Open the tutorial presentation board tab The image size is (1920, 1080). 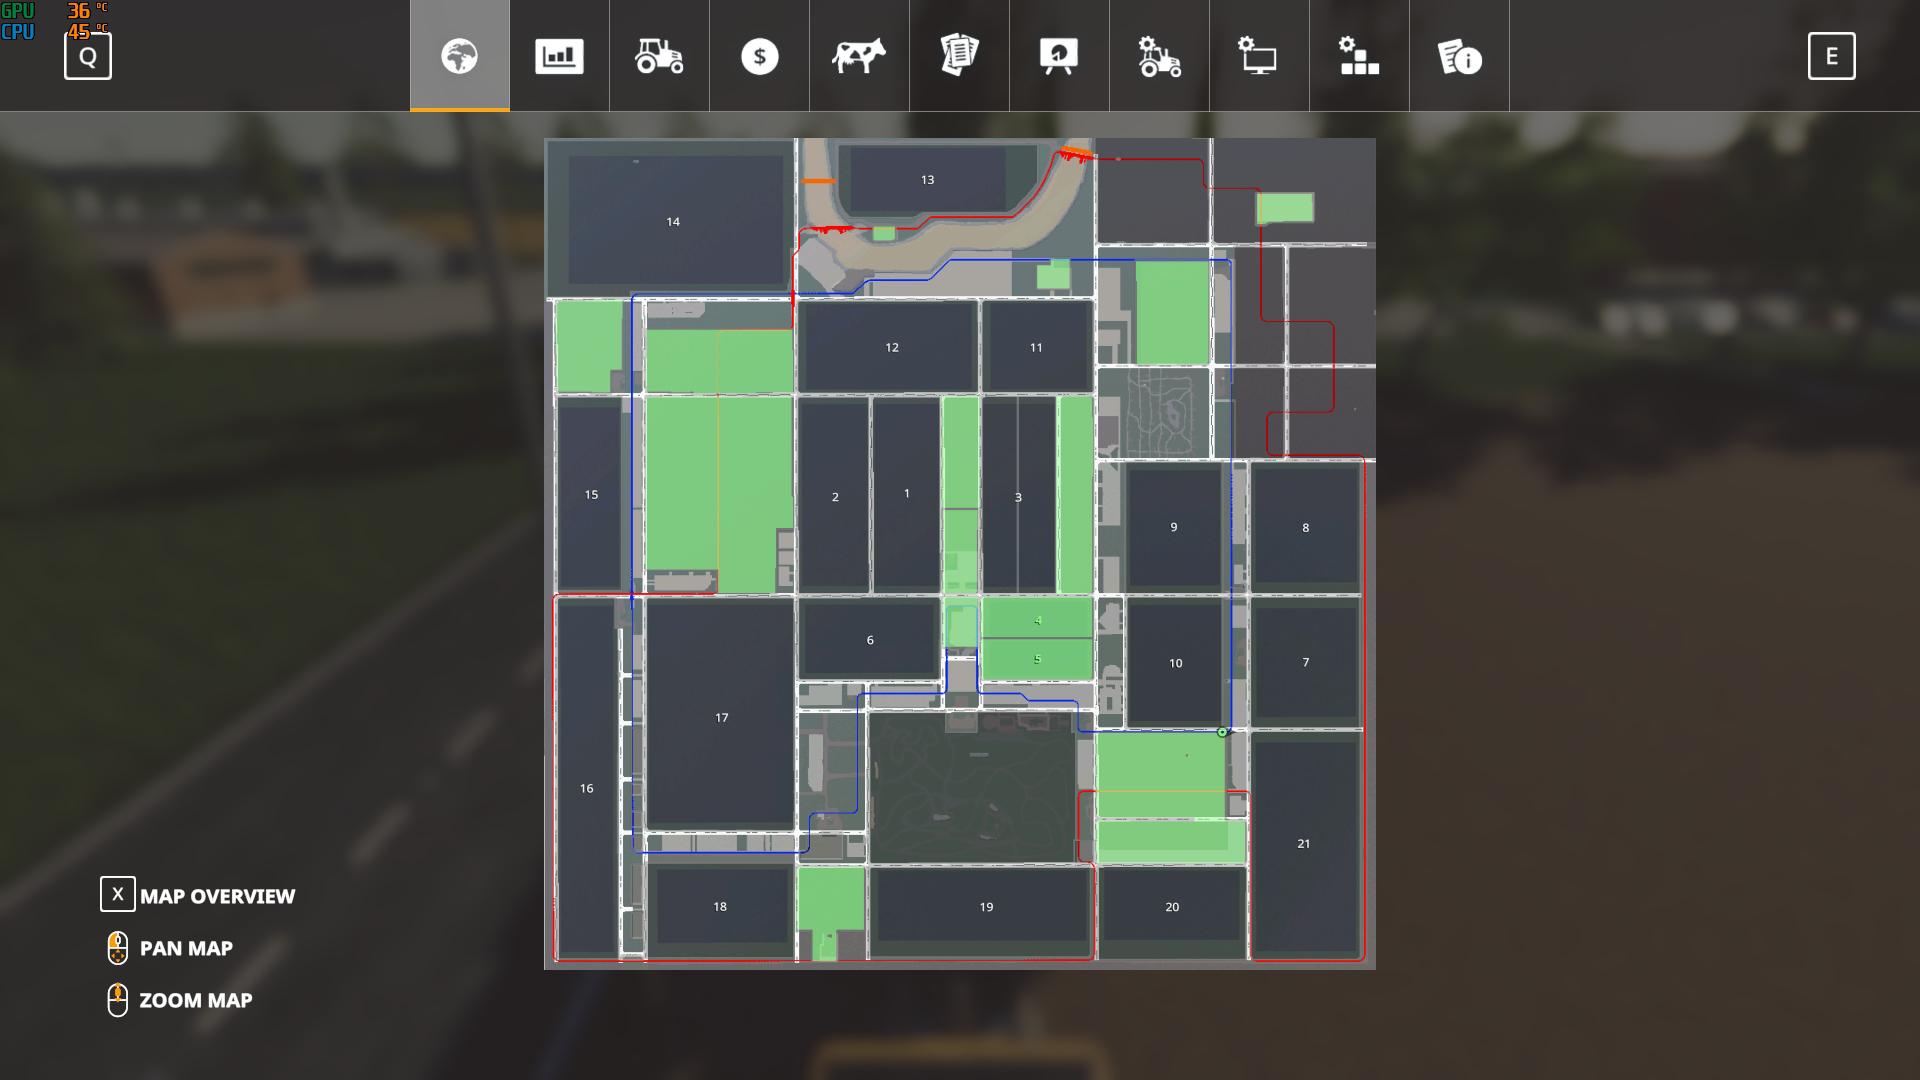[x=1059, y=56]
